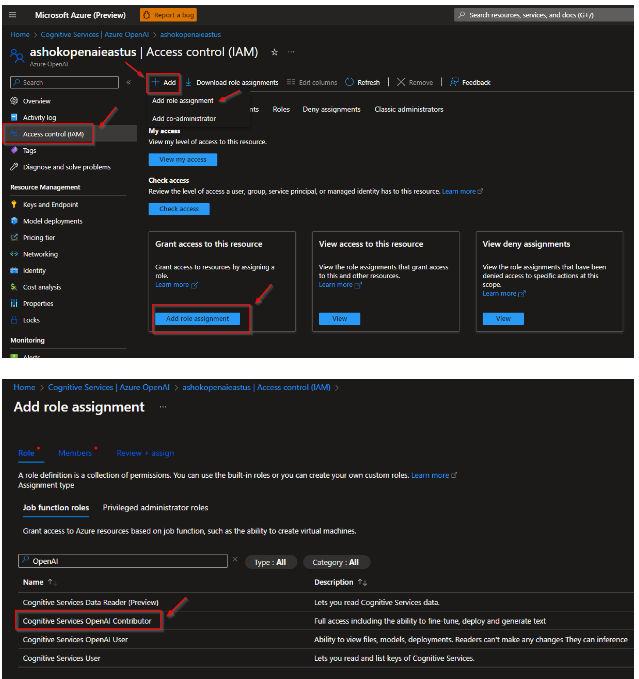Click Cognitive Services breadcrumb in top panel

[x=95, y=35]
